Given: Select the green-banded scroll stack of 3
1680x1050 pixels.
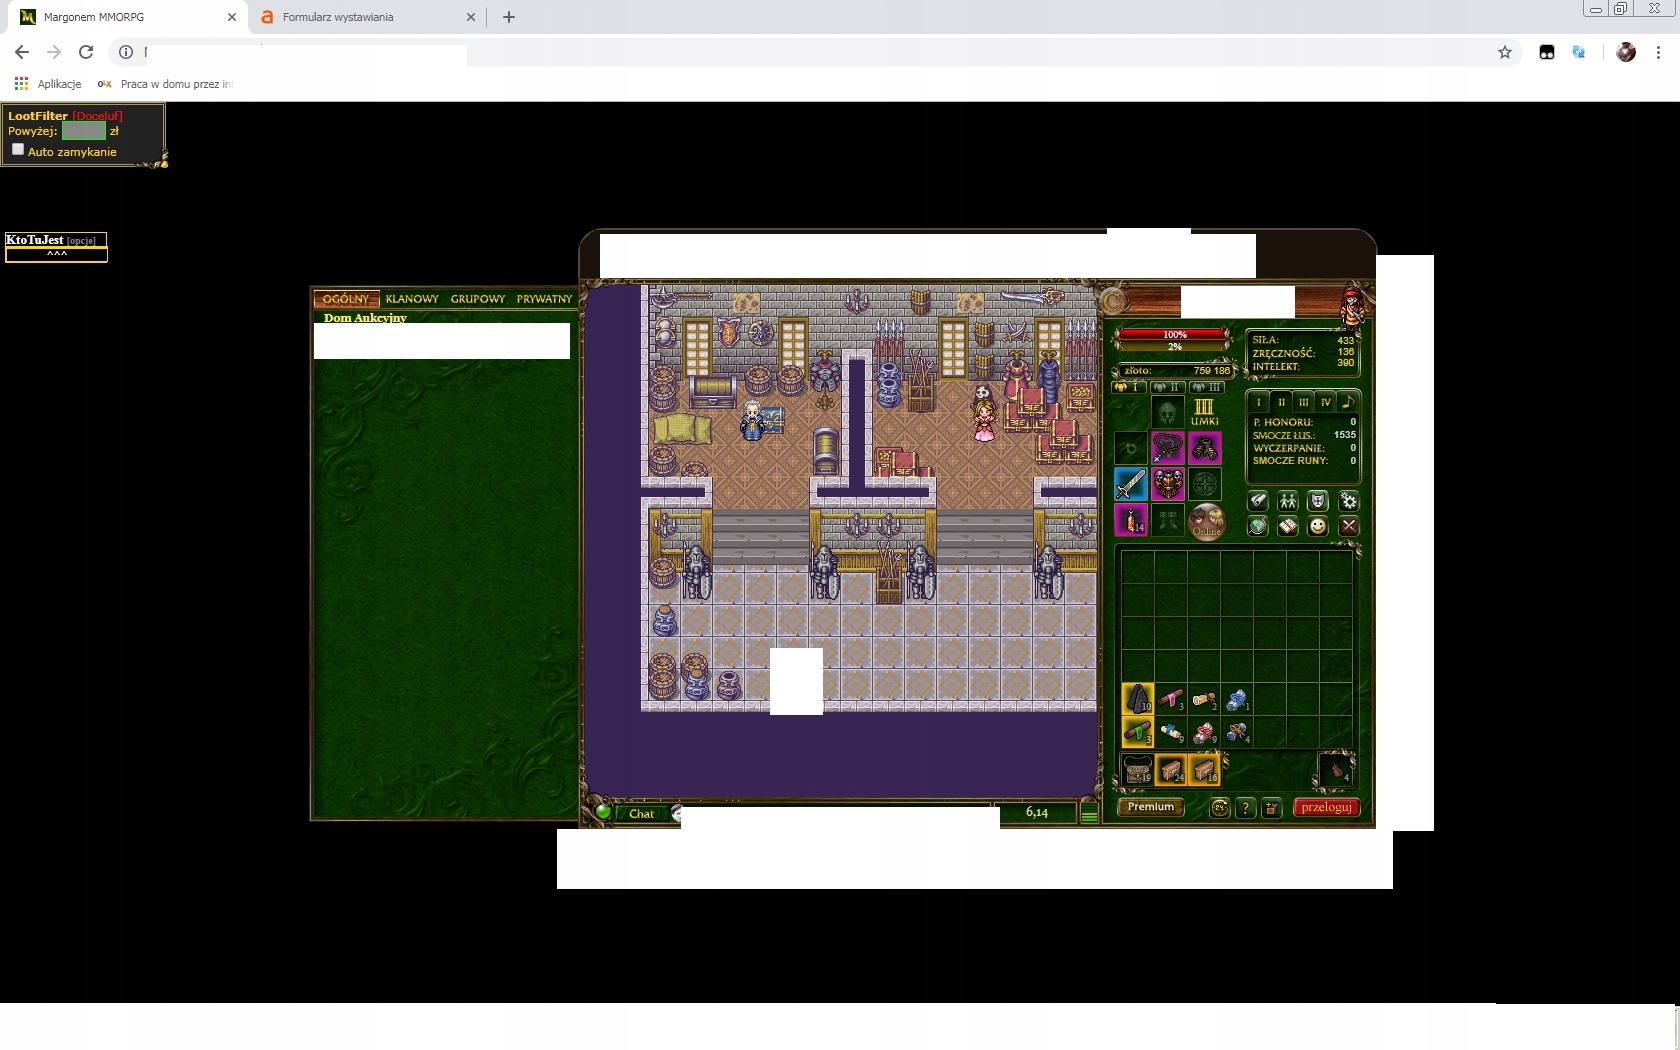Looking at the screenshot, I should pyautogui.click(x=1138, y=732).
